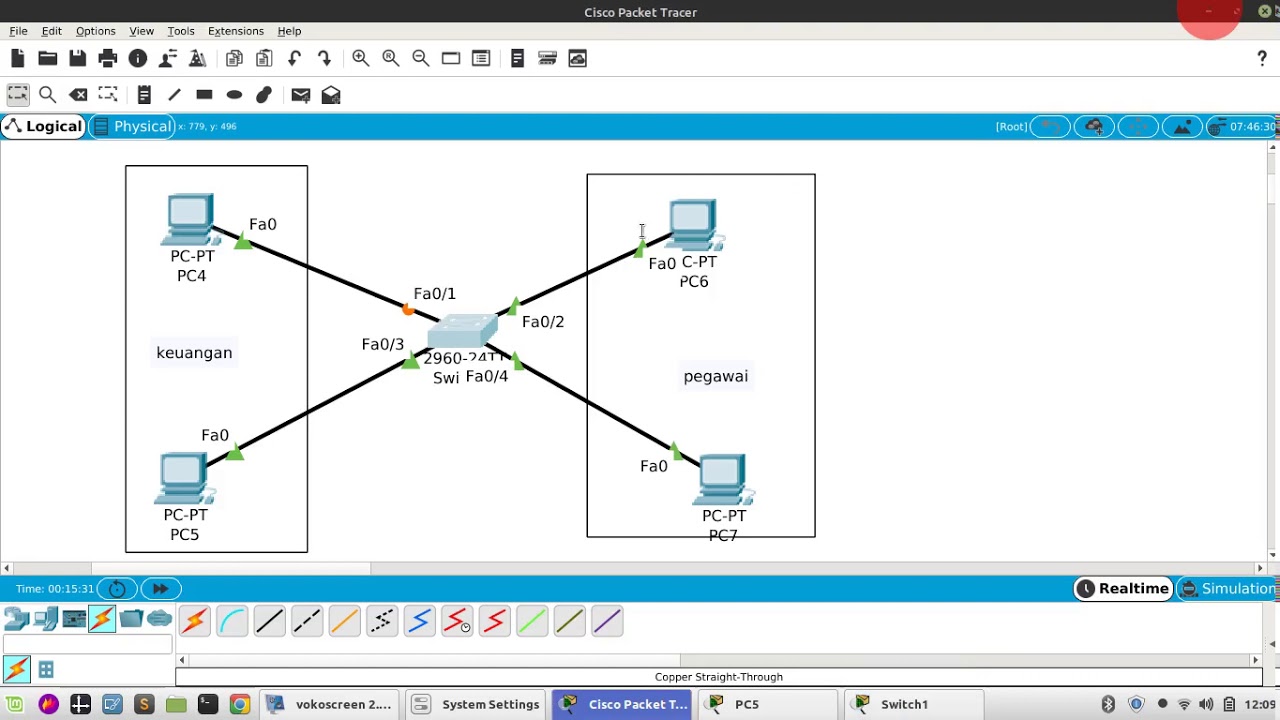Select the 2960 switch device
Image resolution: width=1280 pixels, height=720 pixels.
coord(463,332)
